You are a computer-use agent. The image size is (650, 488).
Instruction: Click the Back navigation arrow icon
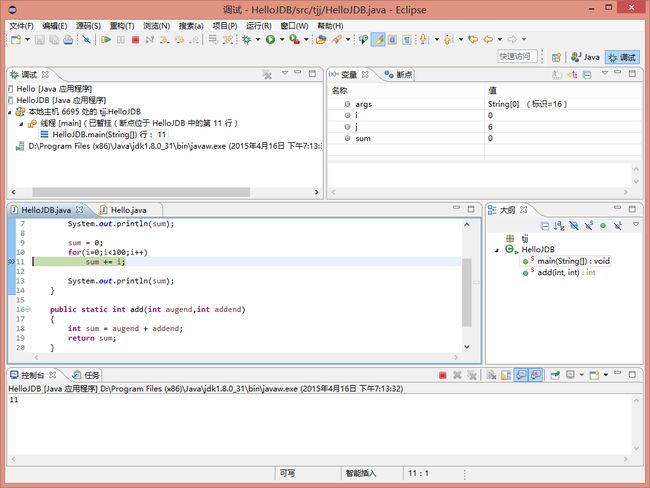click(488, 40)
